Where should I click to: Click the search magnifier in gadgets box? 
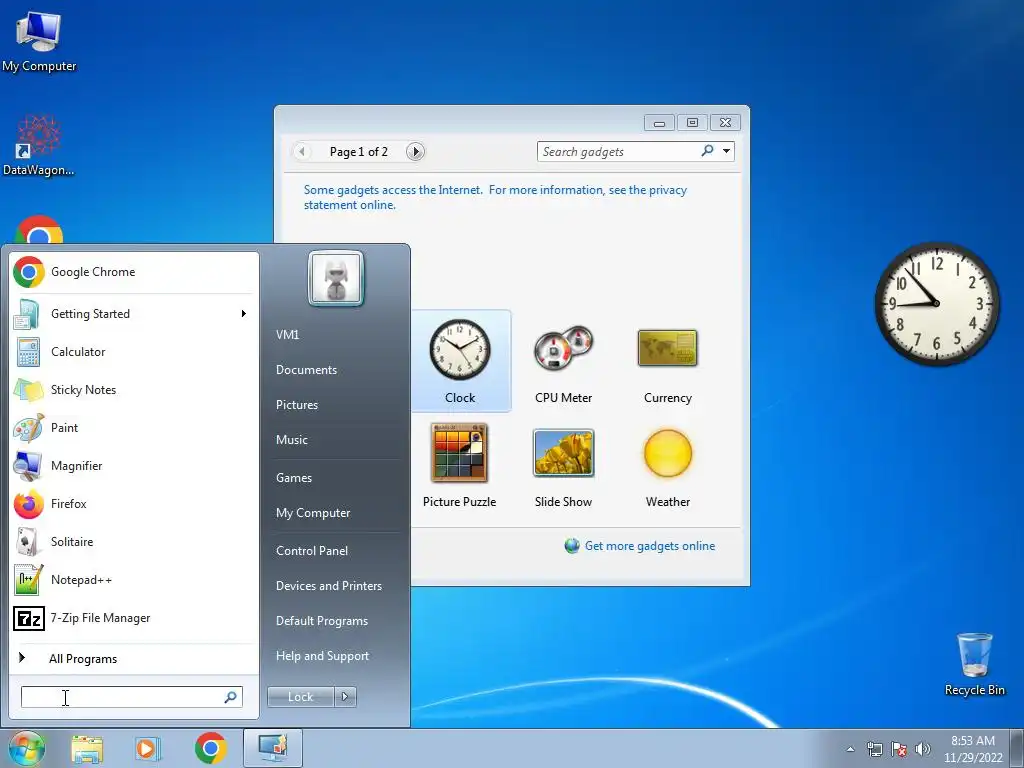707,151
